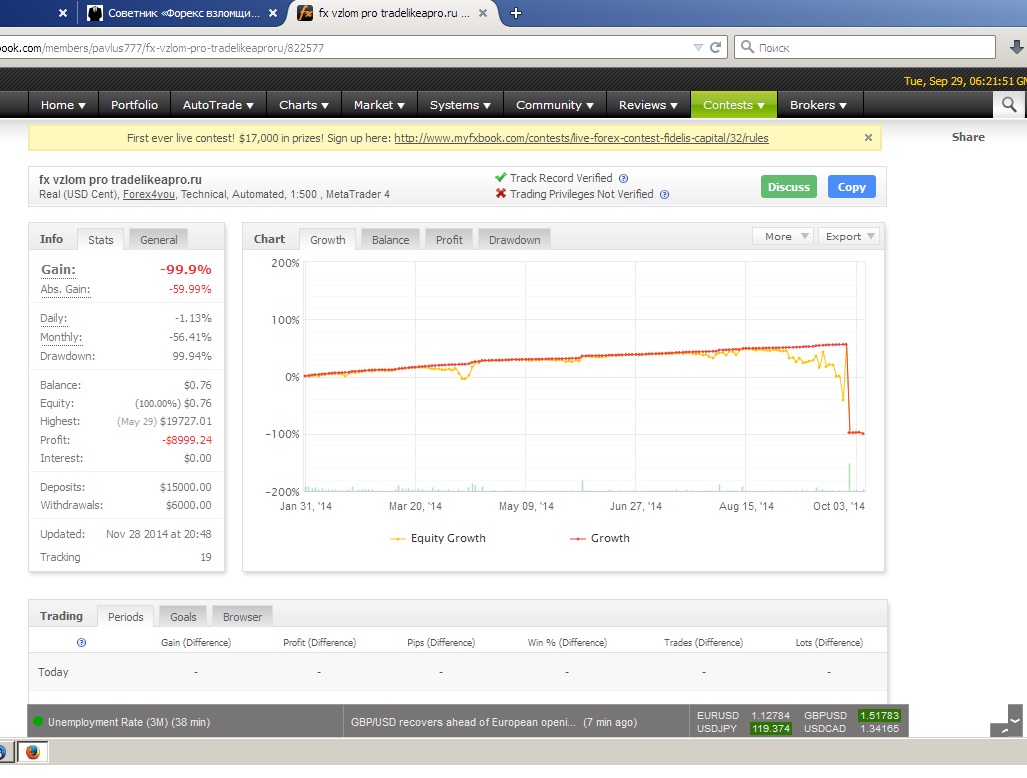Close the Советник Форекс tab

pyautogui.click(x=273, y=13)
